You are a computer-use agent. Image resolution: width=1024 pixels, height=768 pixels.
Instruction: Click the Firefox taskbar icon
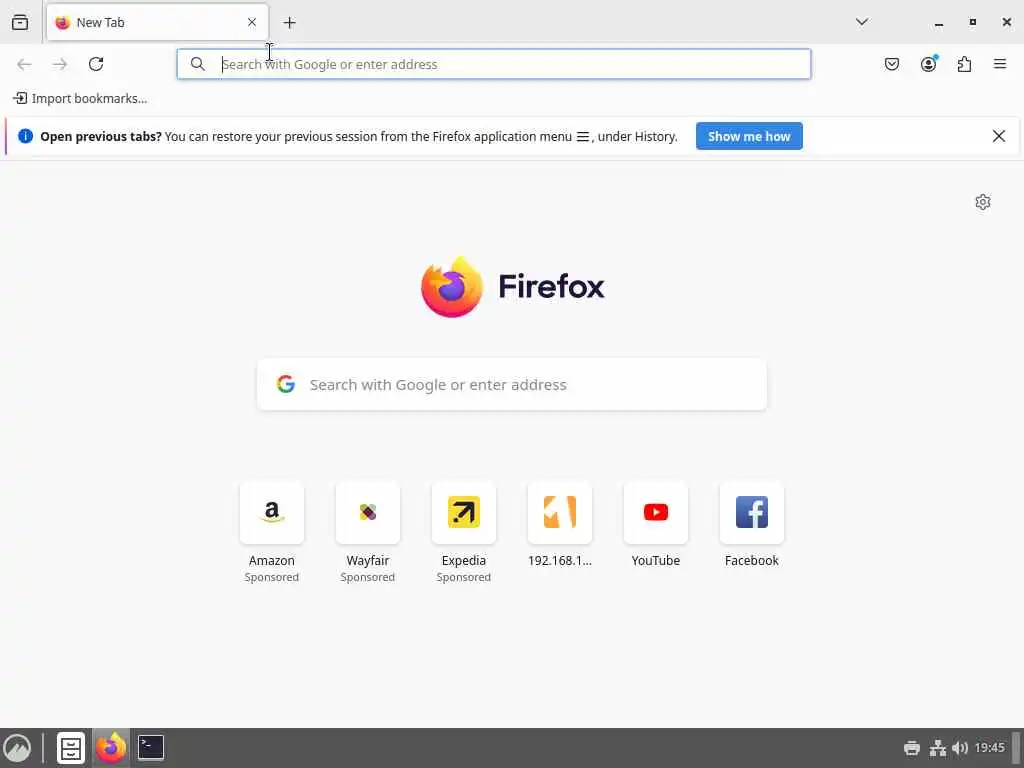(x=111, y=748)
